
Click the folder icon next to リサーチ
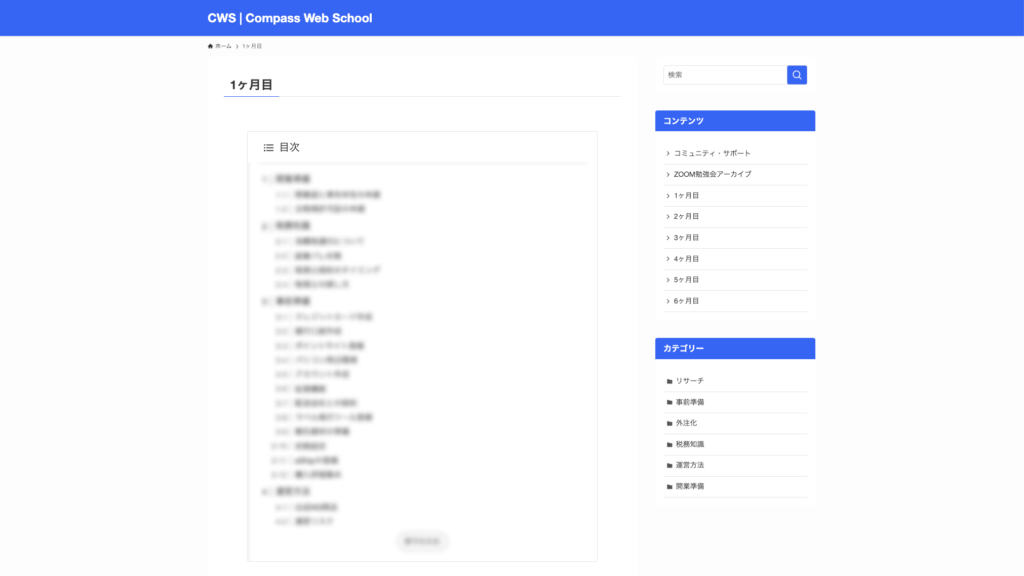pos(670,381)
